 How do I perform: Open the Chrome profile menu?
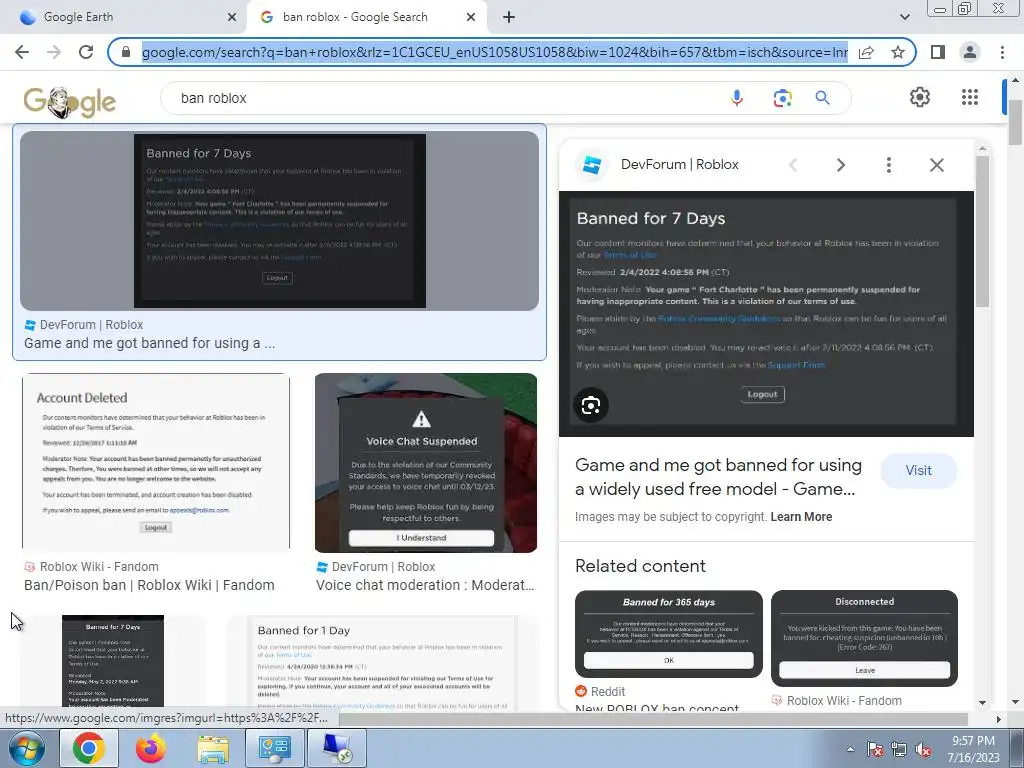pyautogui.click(x=970, y=52)
